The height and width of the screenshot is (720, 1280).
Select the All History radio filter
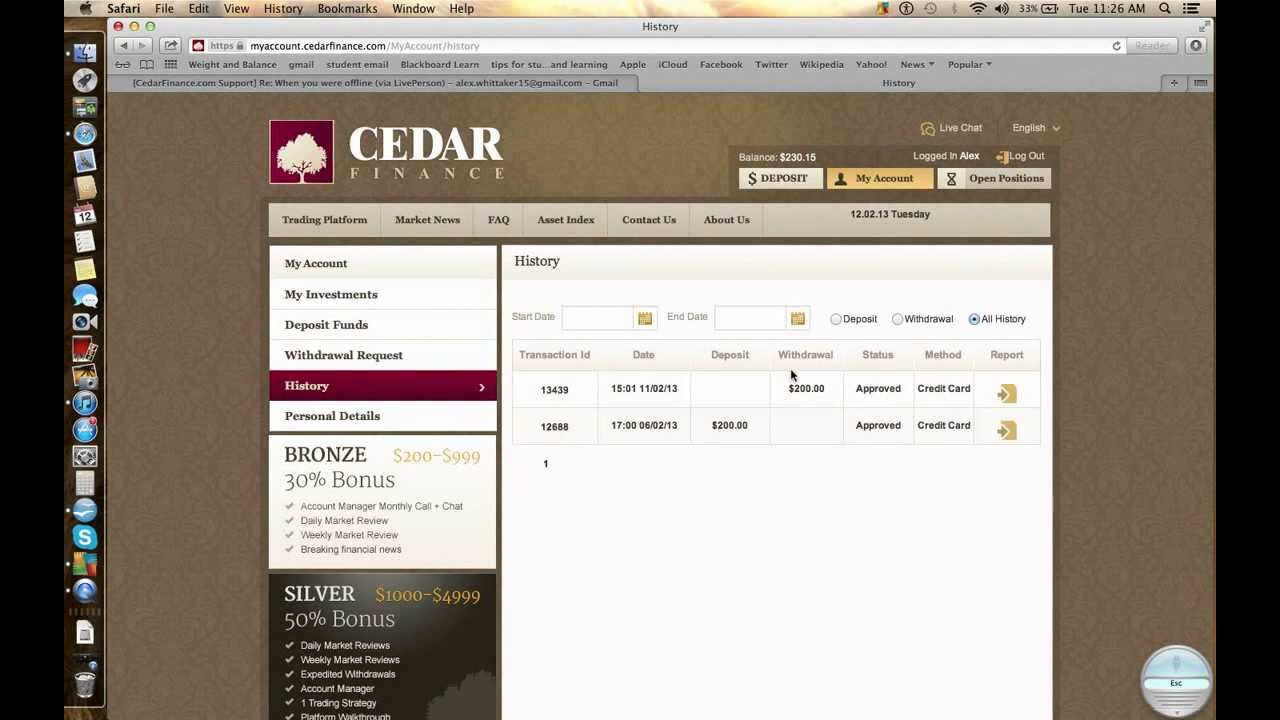(x=974, y=319)
